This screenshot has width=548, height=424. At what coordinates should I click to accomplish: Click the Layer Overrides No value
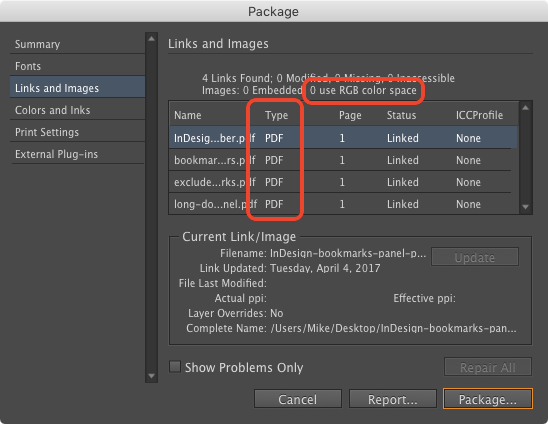point(276,313)
